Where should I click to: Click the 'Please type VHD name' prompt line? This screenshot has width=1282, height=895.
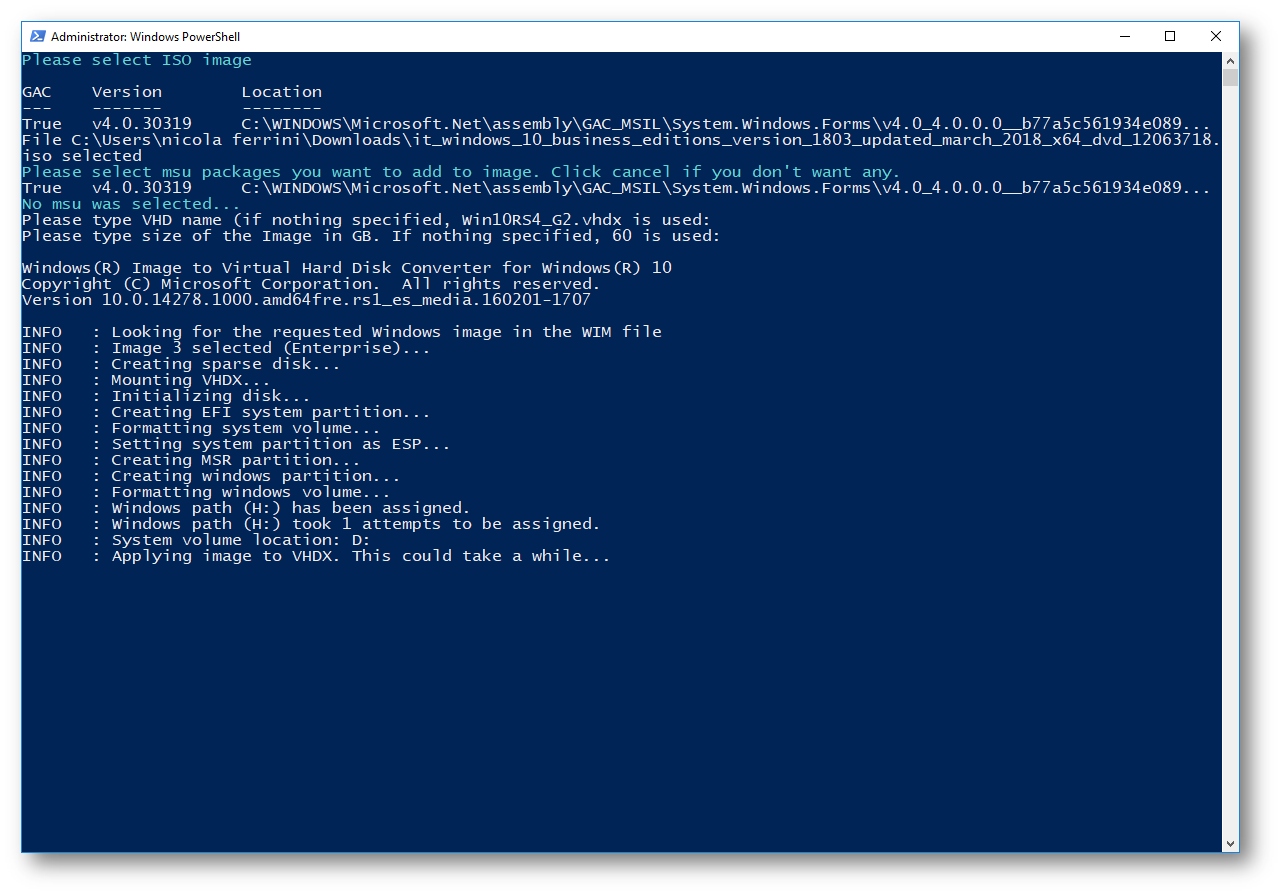366,220
